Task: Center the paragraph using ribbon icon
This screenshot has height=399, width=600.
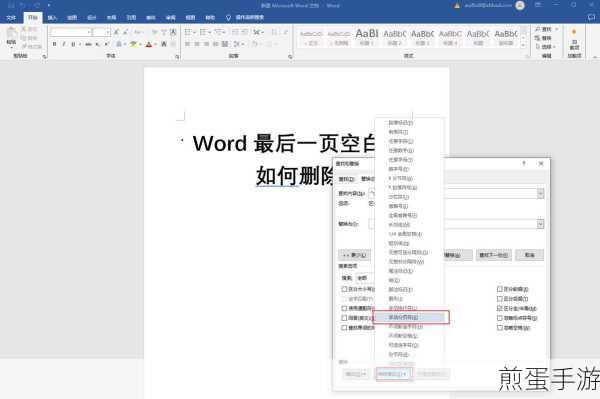Action: click(197, 44)
